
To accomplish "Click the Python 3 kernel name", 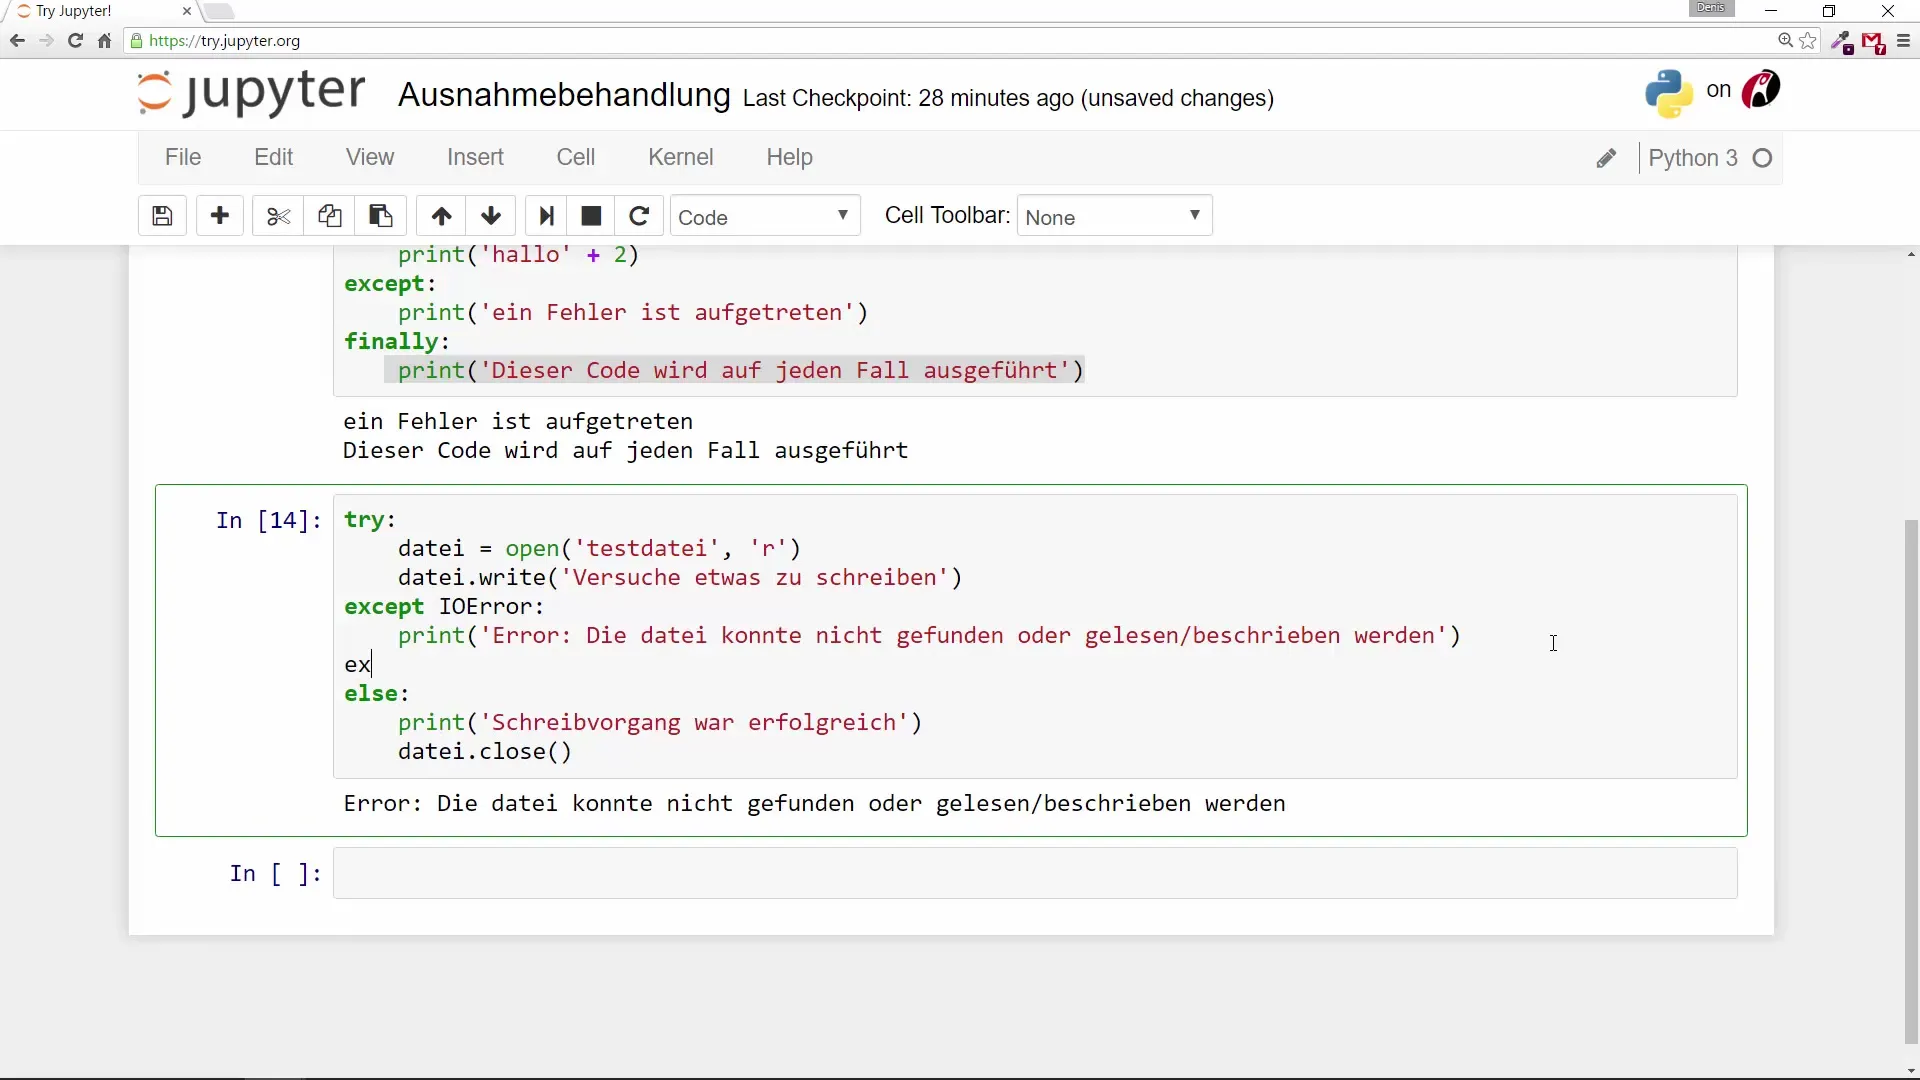I will tap(1693, 158).
